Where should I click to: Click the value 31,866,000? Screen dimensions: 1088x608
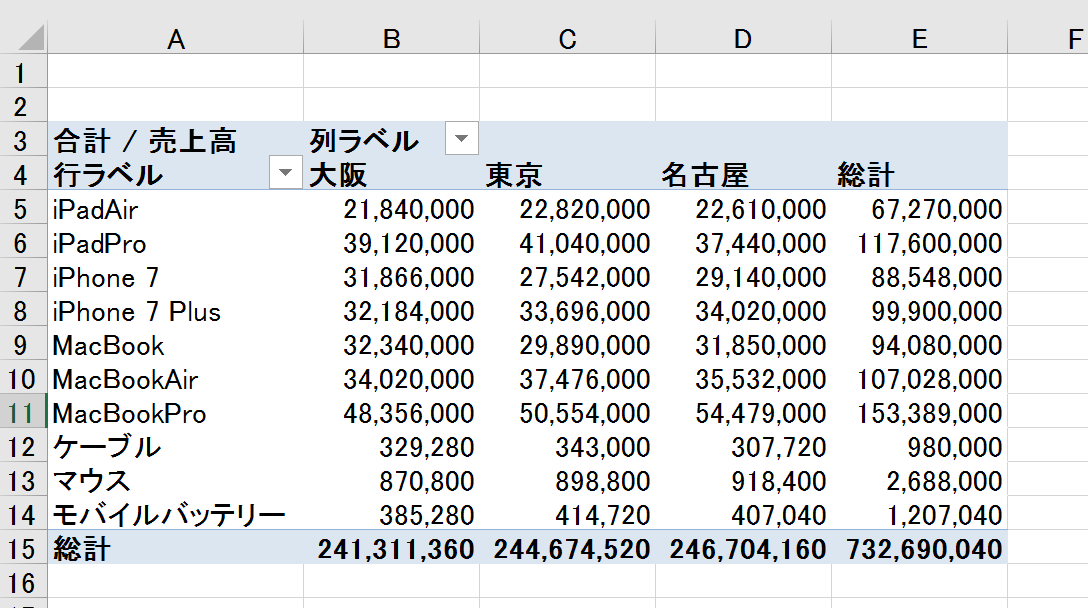[x=409, y=278]
